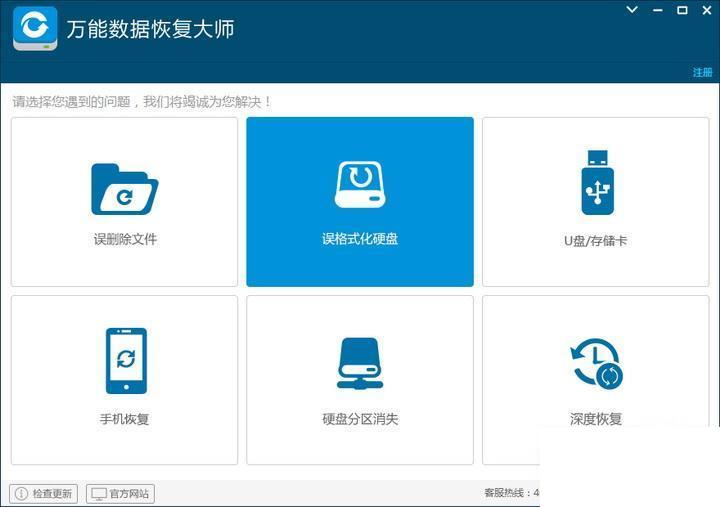The width and height of the screenshot is (720, 507).
Task: Click the 硬盘分区消失 label
Action: pos(360,419)
